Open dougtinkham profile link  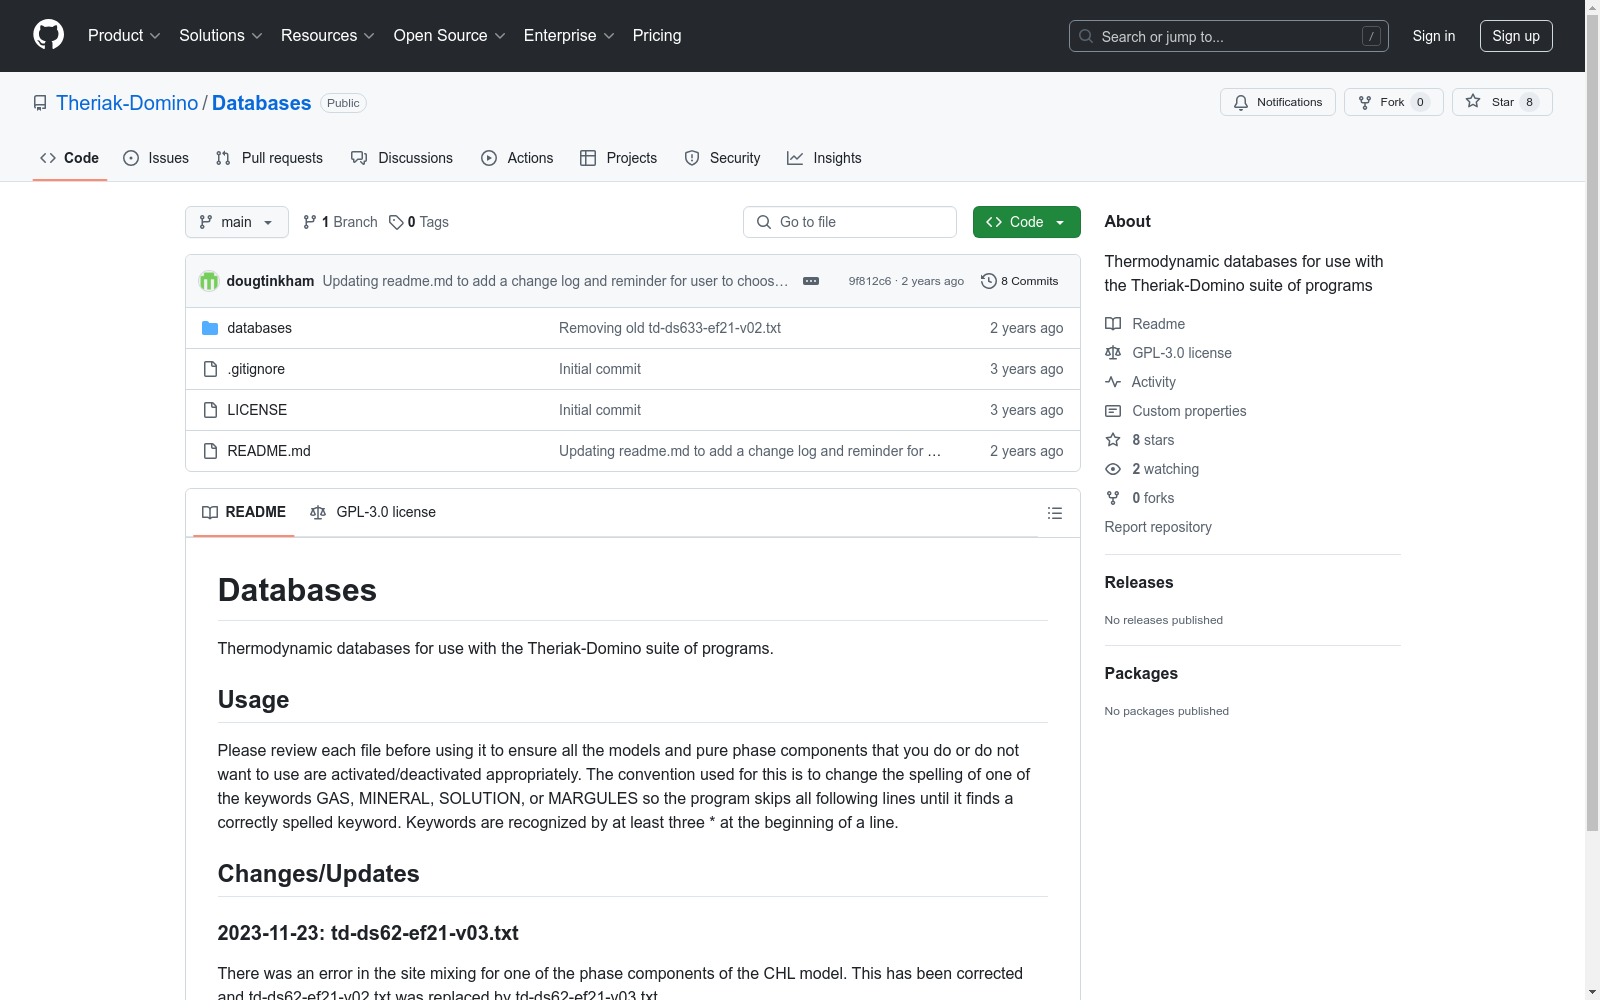pos(270,281)
